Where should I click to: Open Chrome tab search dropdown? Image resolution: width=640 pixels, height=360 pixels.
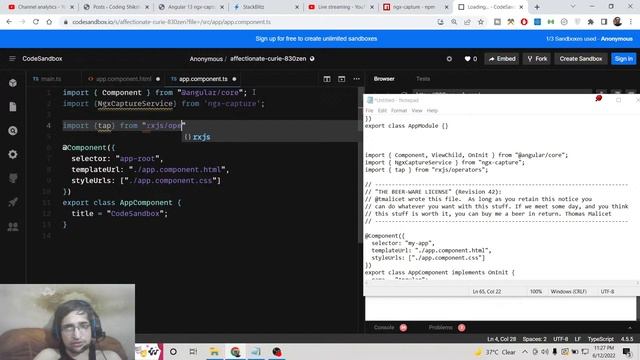click(x=573, y=7)
